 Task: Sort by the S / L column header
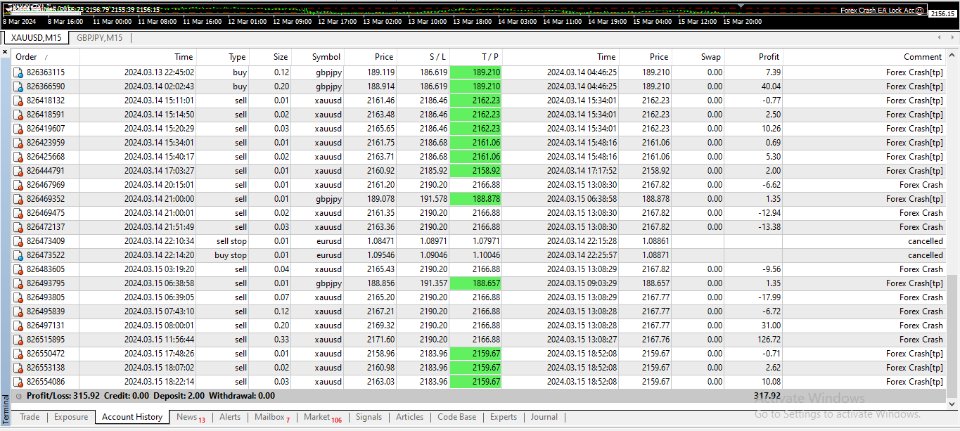[423, 57]
